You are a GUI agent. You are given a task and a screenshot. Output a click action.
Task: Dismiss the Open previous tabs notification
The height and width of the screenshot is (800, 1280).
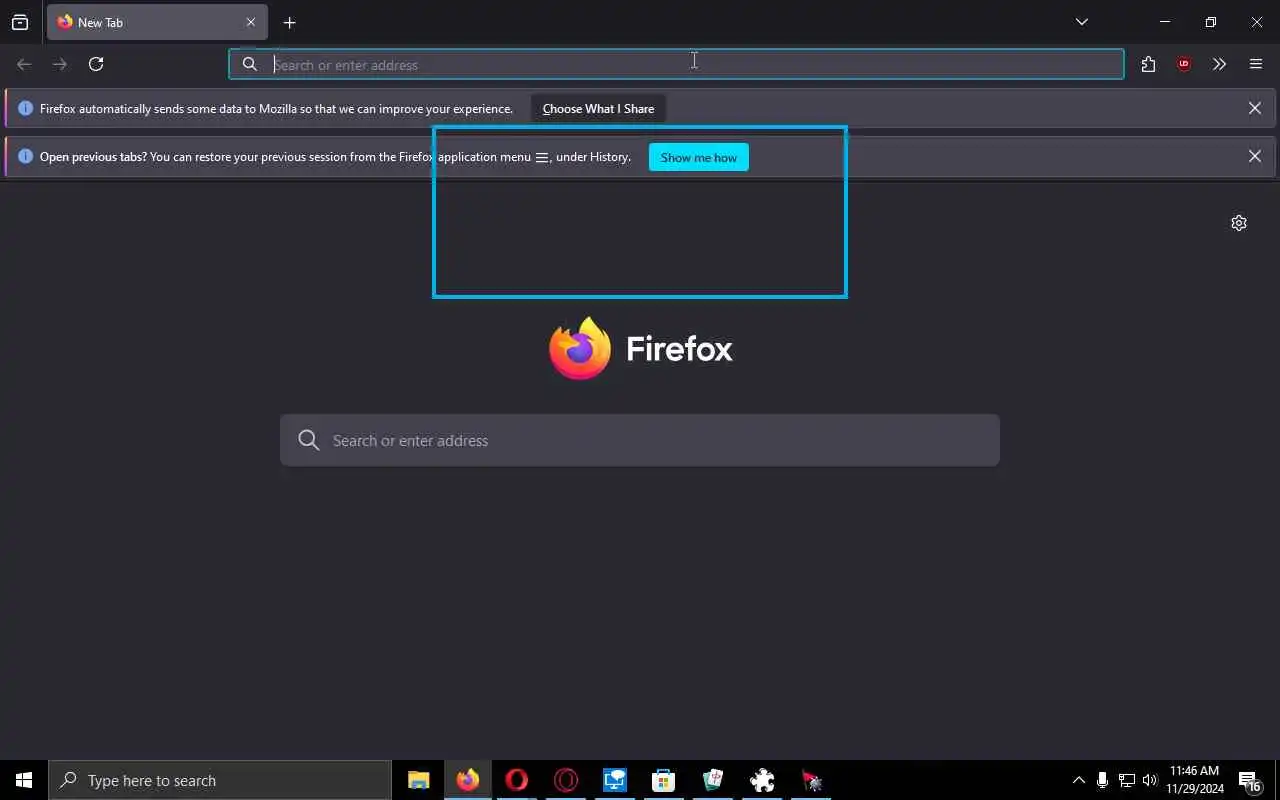pyautogui.click(x=1255, y=156)
